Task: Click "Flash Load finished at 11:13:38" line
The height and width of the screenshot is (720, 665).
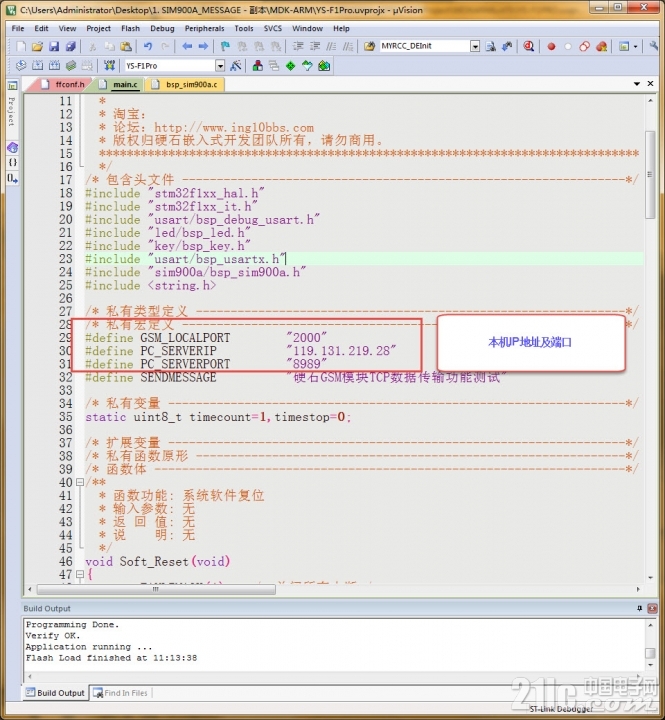Action: point(111,658)
